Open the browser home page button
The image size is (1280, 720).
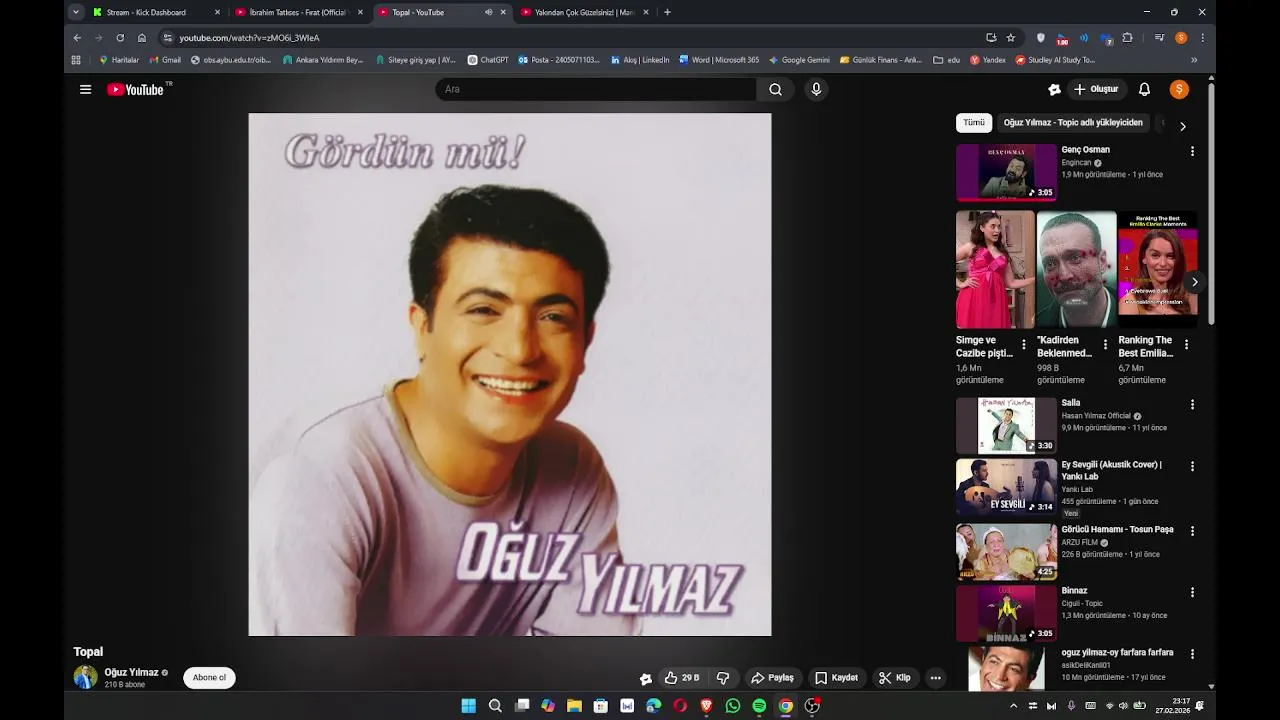coord(142,38)
